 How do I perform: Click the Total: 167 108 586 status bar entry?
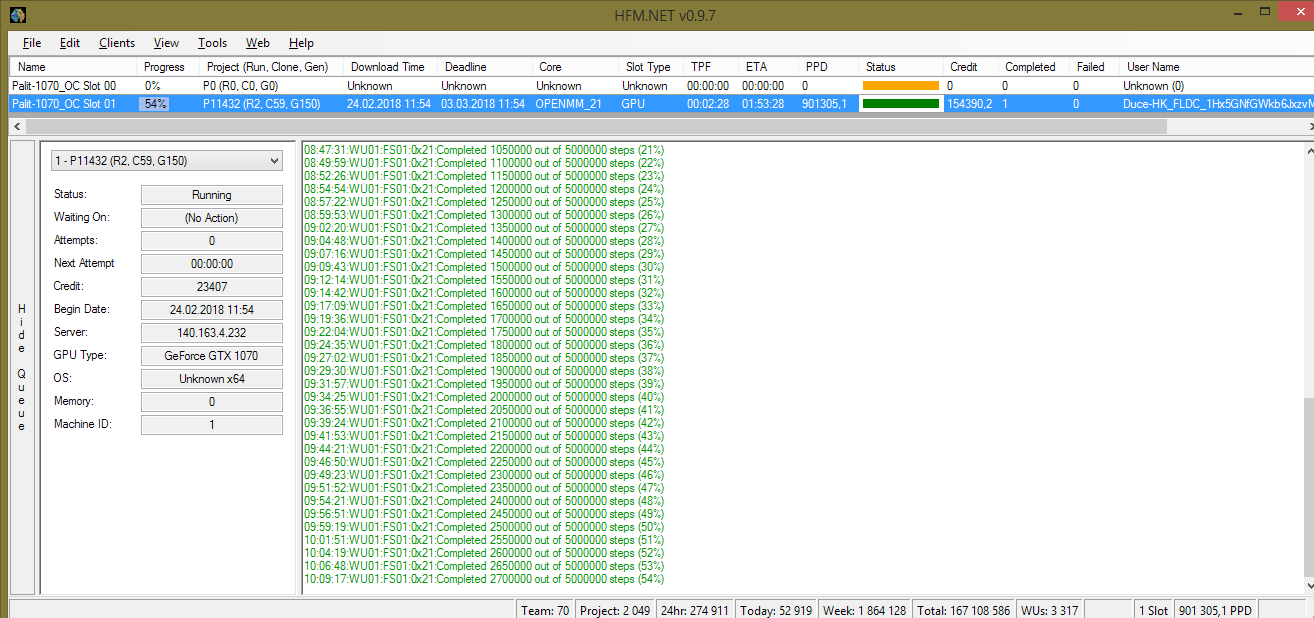pyautogui.click(x=964, y=610)
